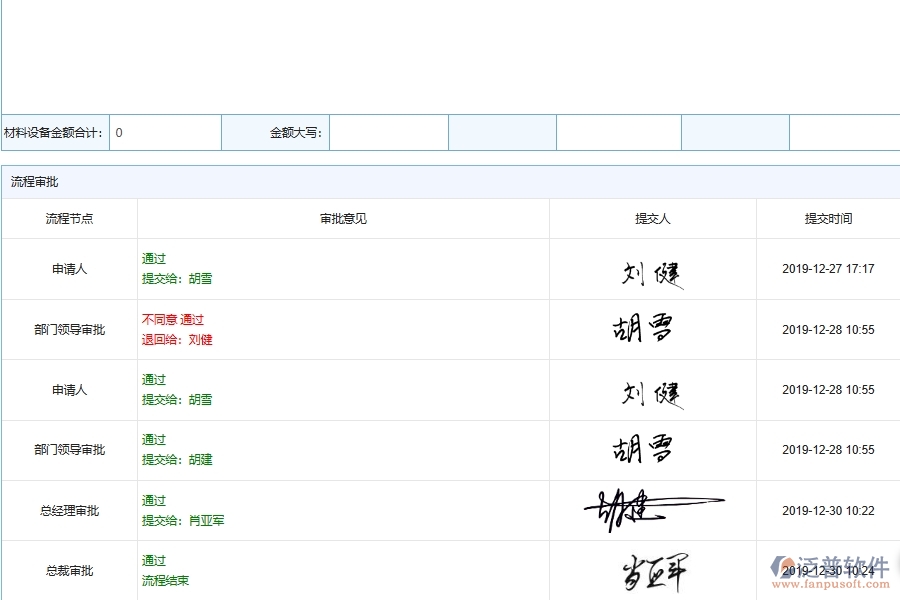The height and width of the screenshot is (600, 900).
Task: Click the 提交时间 column header
Action: pos(828,218)
